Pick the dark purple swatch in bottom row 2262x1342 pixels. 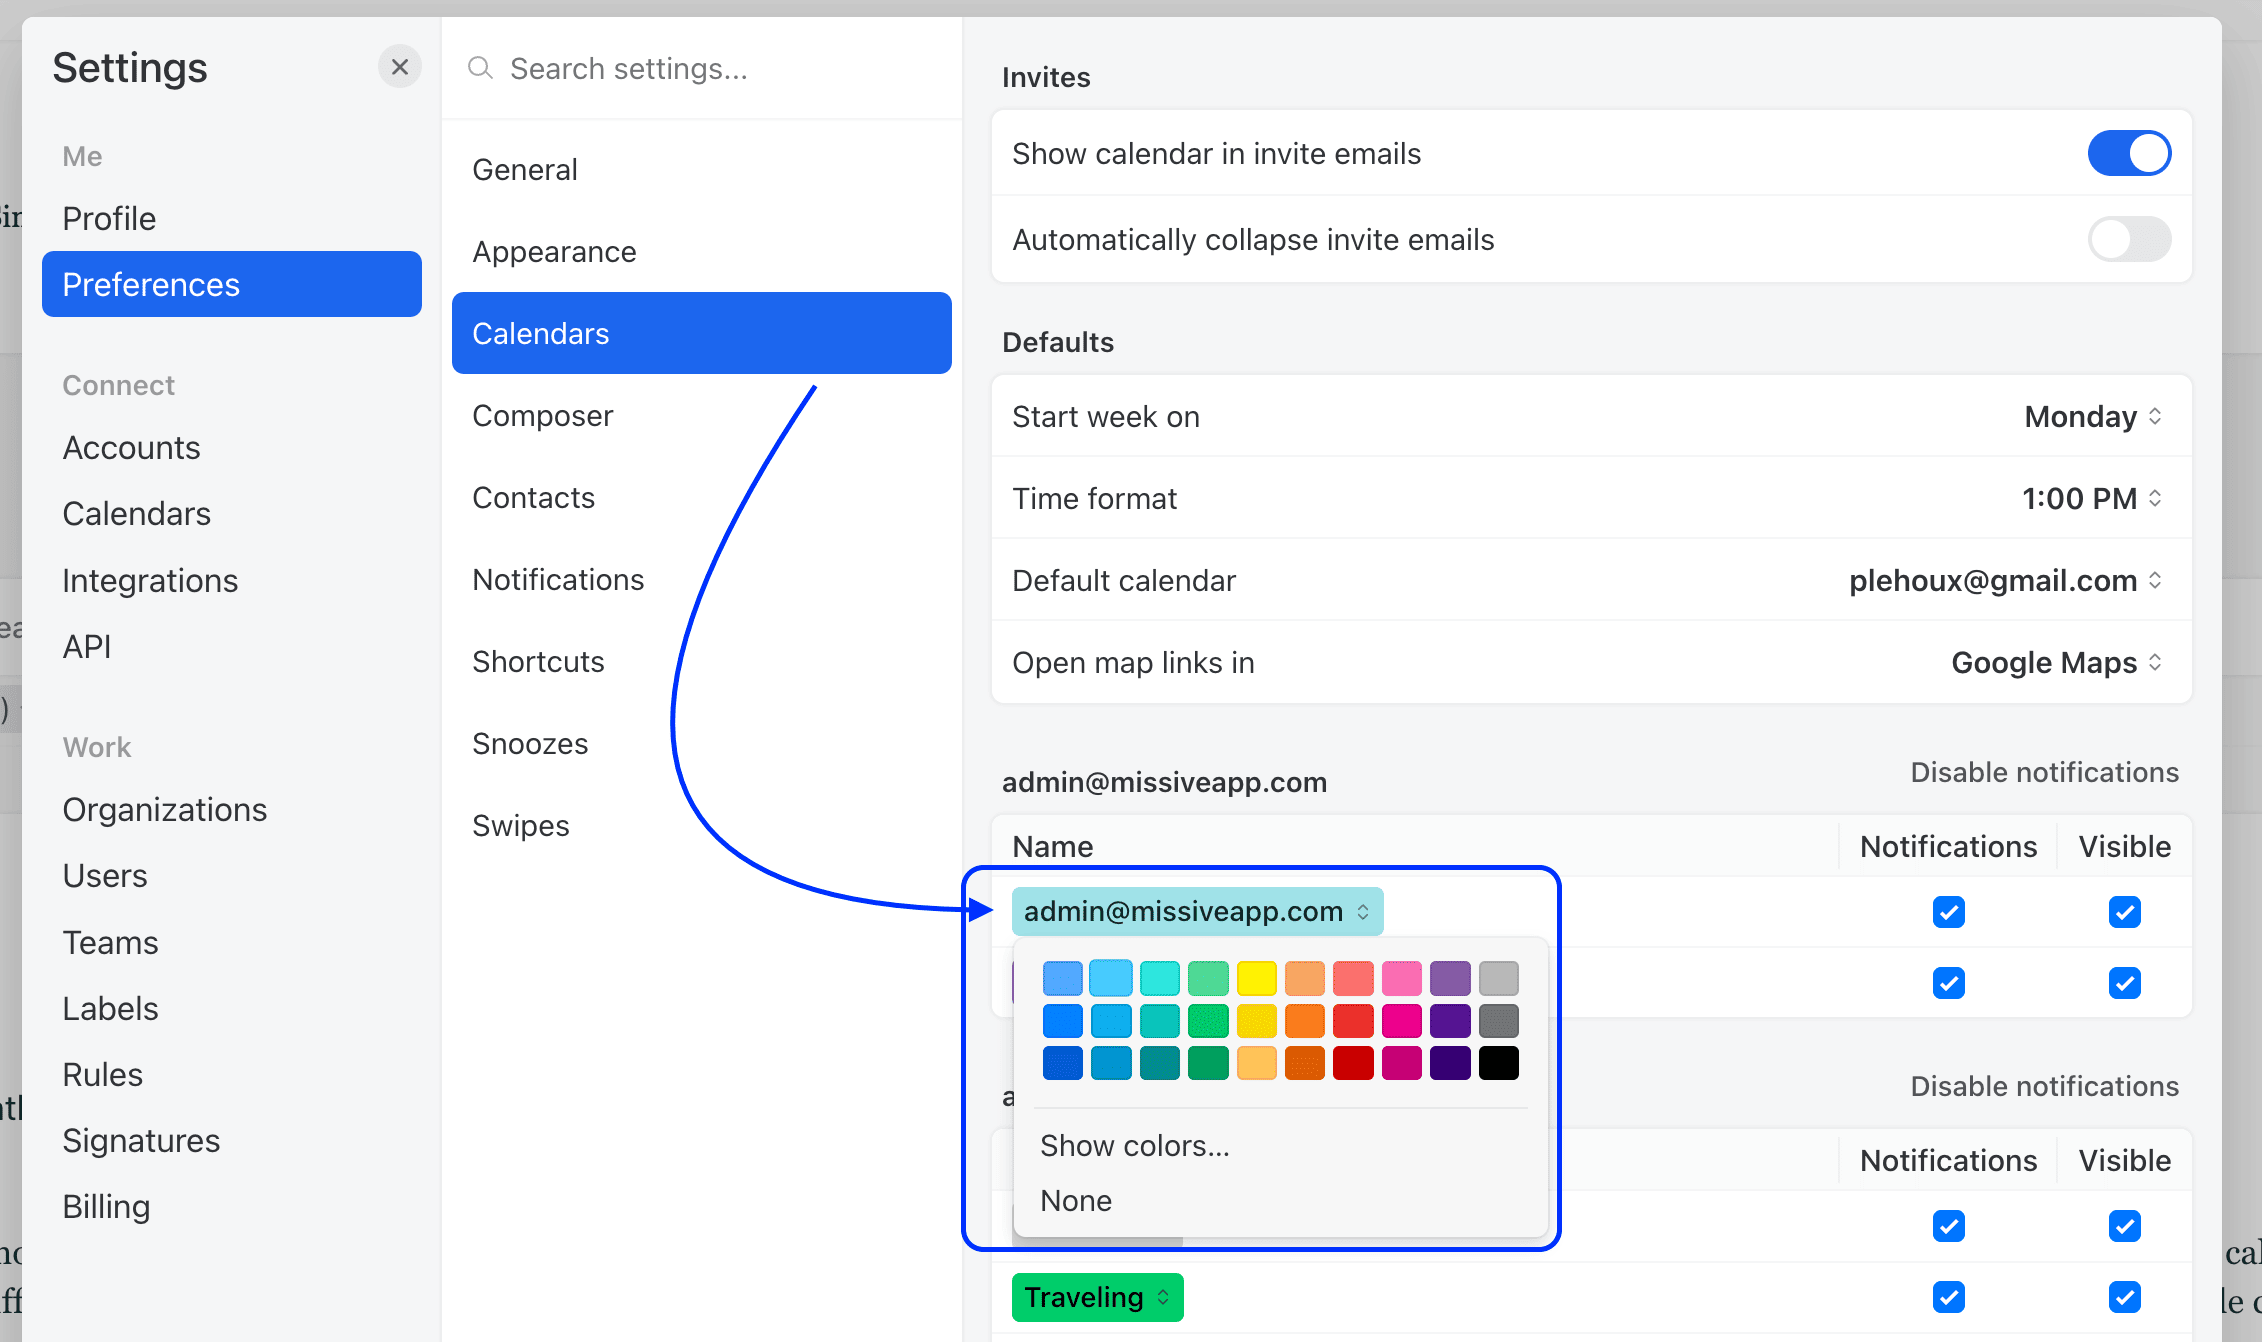pyautogui.click(x=1450, y=1063)
